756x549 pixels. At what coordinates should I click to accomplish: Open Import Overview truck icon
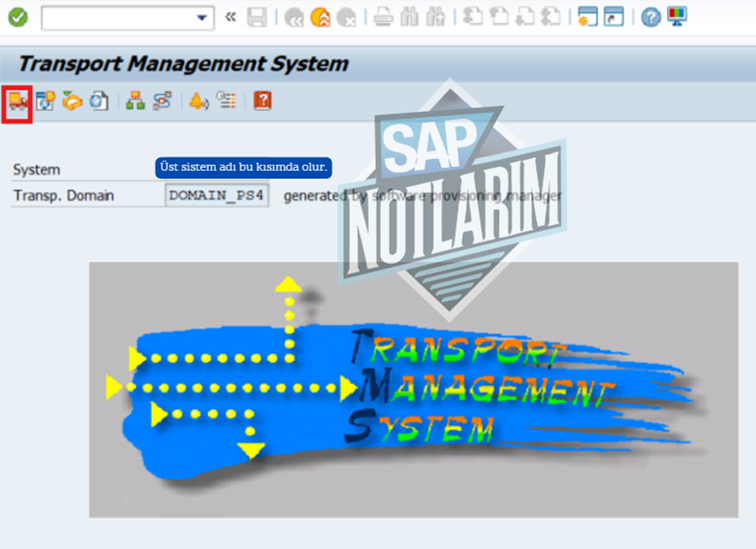(x=18, y=102)
